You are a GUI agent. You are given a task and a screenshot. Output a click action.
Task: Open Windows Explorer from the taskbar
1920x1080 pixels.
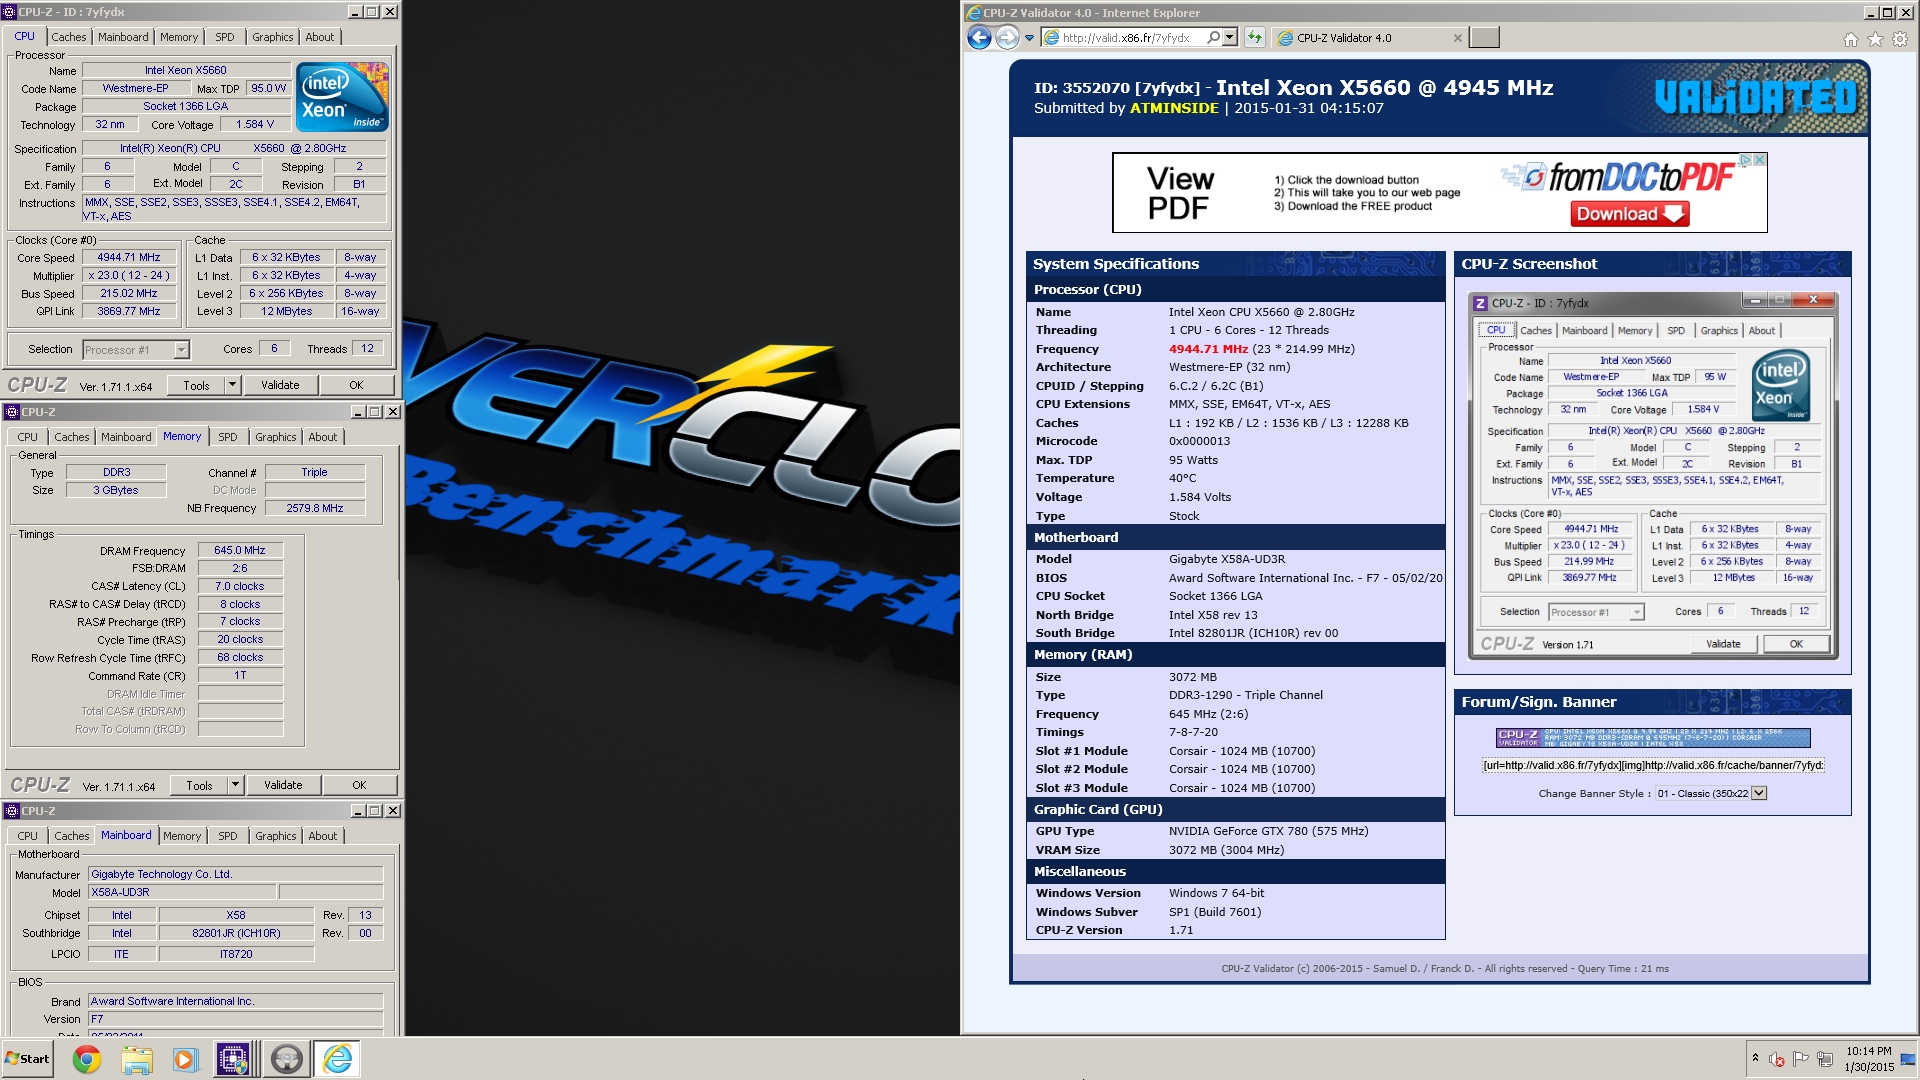(137, 1059)
